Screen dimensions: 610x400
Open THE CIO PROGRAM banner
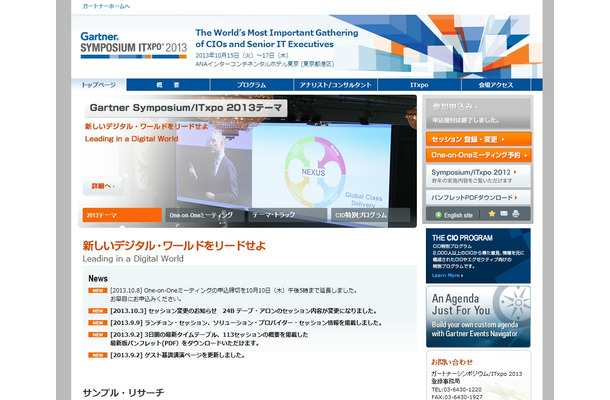point(478,255)
